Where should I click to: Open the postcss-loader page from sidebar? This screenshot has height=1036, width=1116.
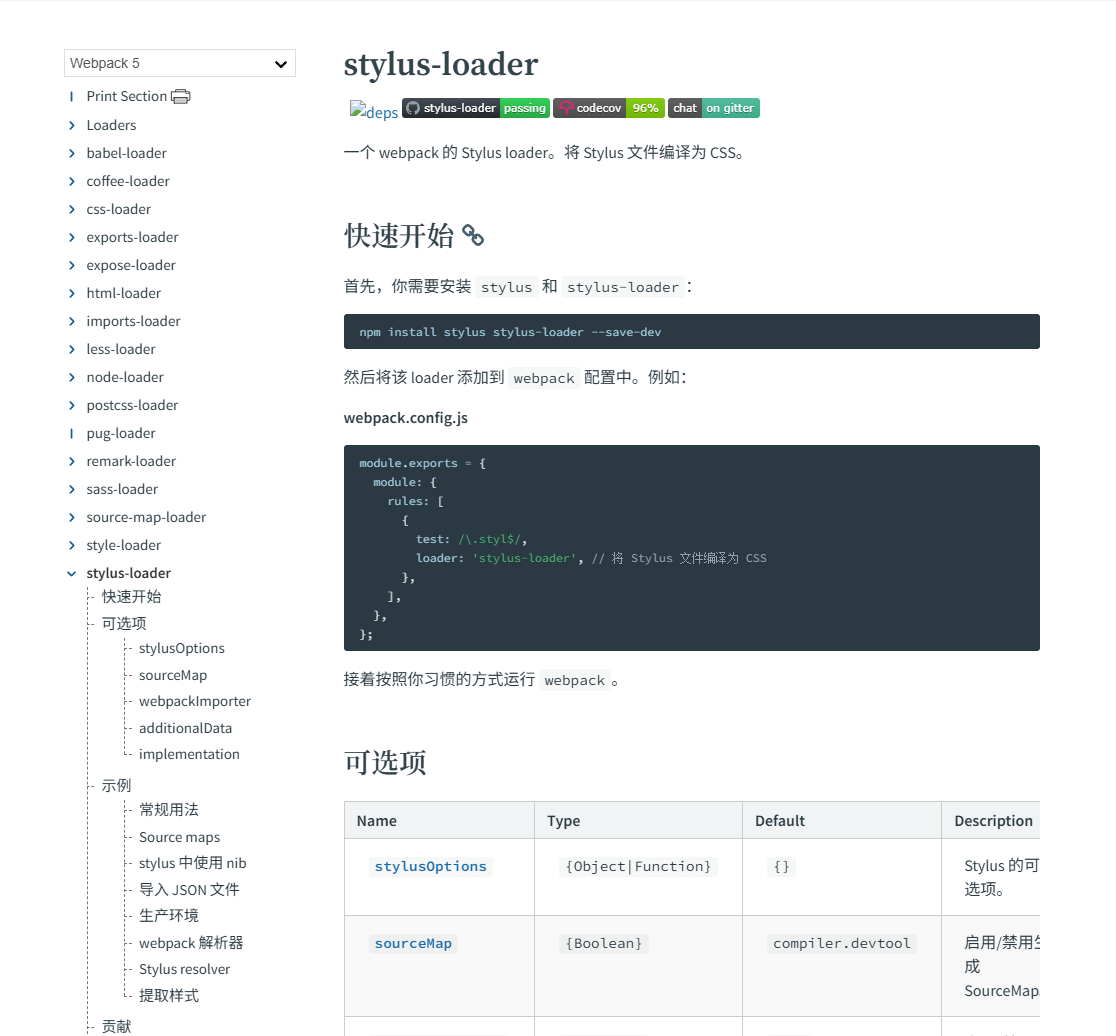coord(132,405)
